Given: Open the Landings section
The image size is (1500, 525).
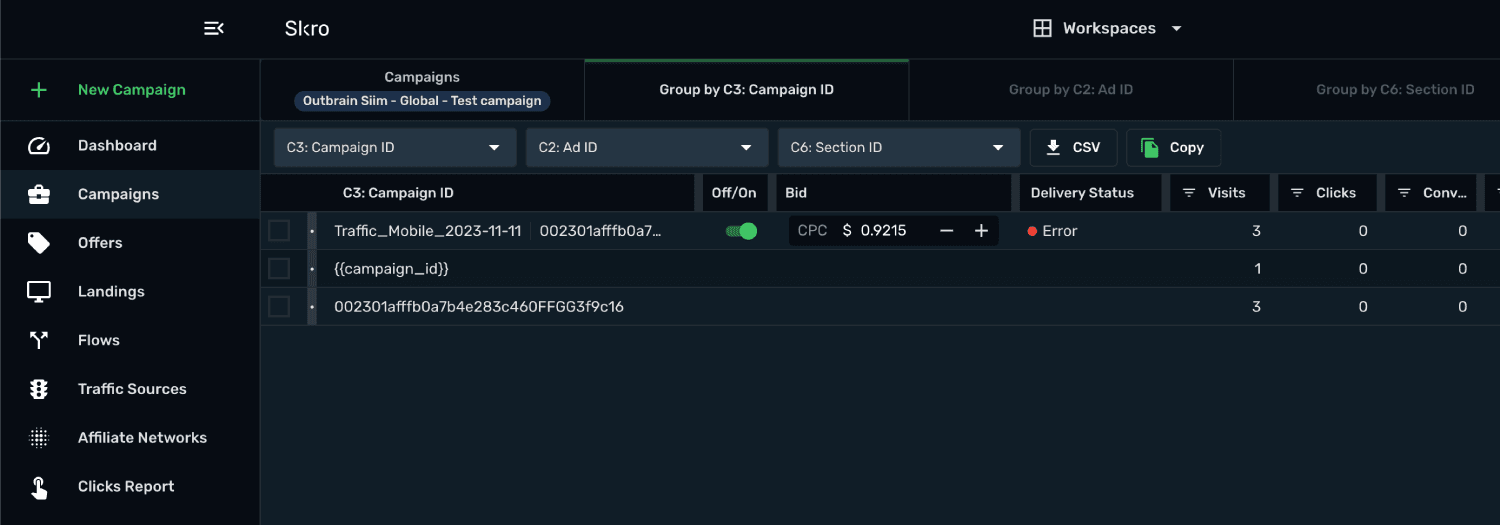Looking at the screenshot, I should pos(111,292).
